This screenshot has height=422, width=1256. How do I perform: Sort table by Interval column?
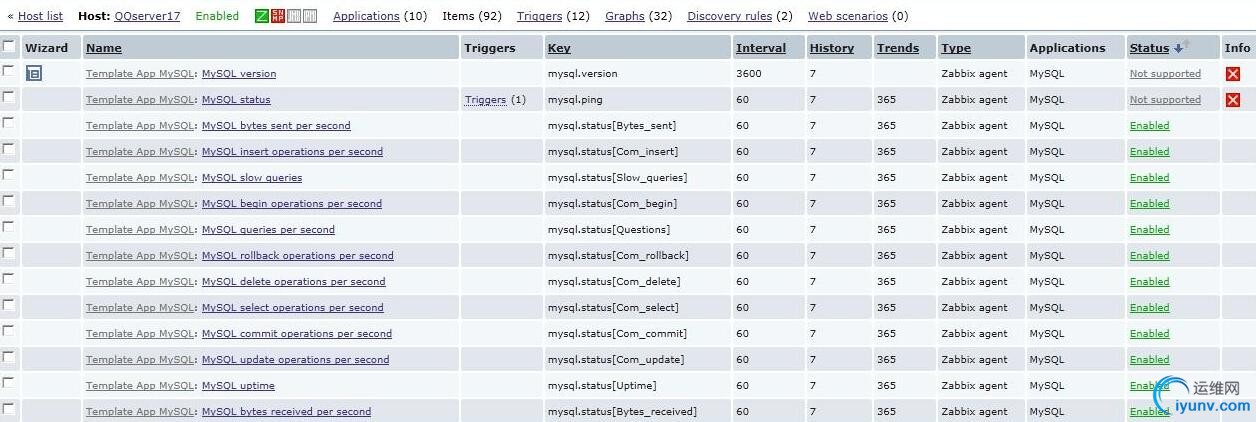click(x=761, y=48)
